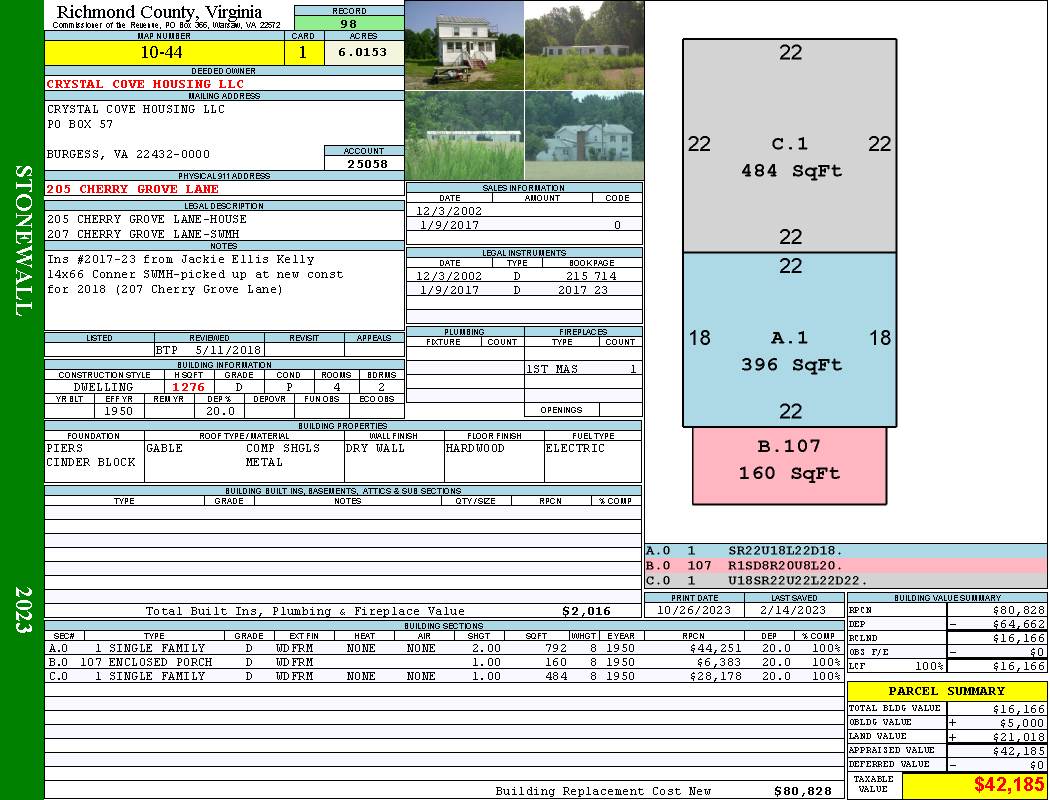Select building section B.0 ENCLOSED PORCH row
This screenshot has height=800, width=1050.
444,662
